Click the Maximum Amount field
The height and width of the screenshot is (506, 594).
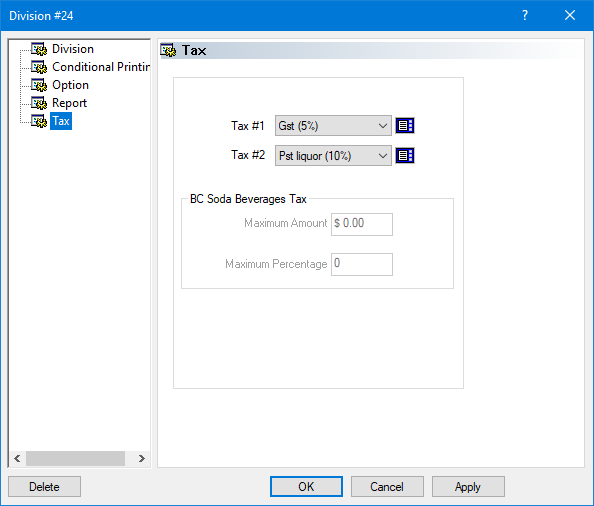[362, 224]
